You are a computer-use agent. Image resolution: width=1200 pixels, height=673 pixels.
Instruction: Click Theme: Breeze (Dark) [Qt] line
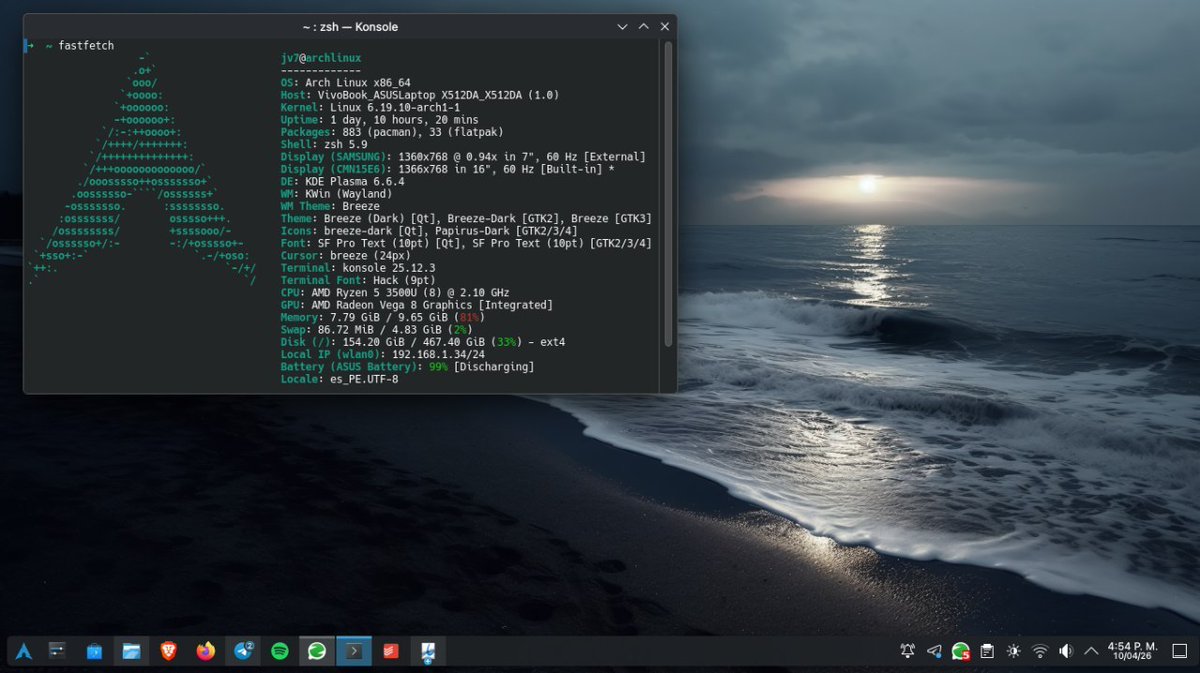(466, 218)
